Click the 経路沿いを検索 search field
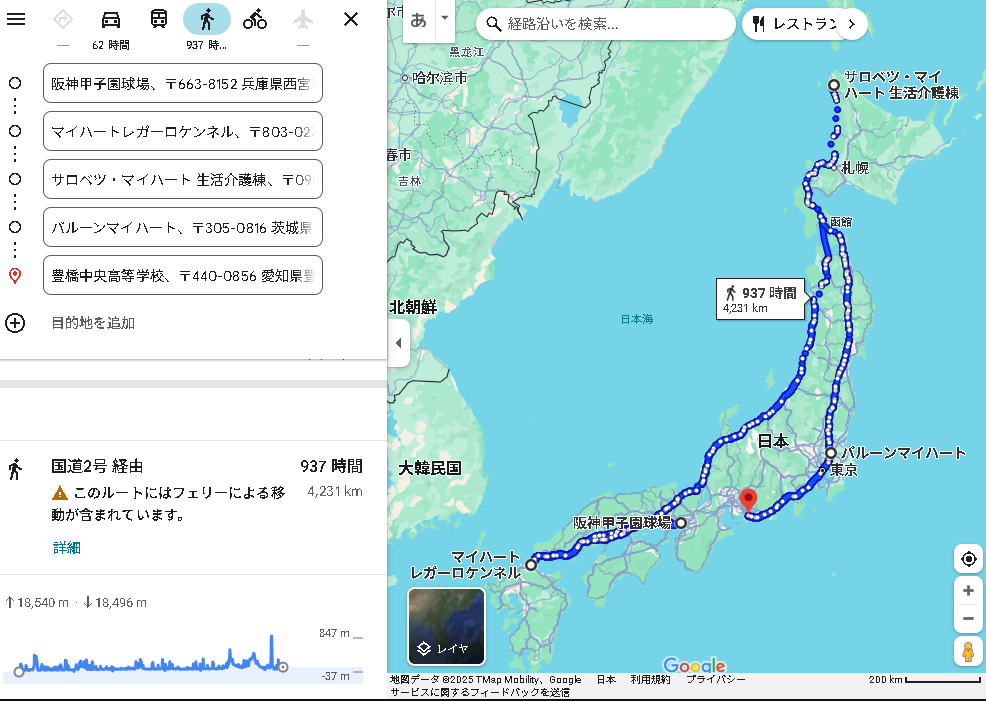Viewport: 986px width, 701px height. [605, 24]
